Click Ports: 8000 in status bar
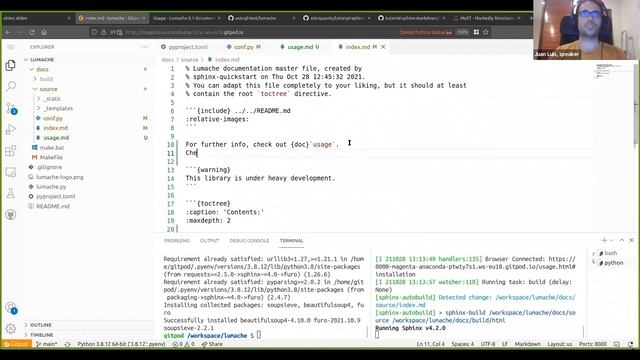640x360 pixels. pyautogui.click(x=593, y=344)
